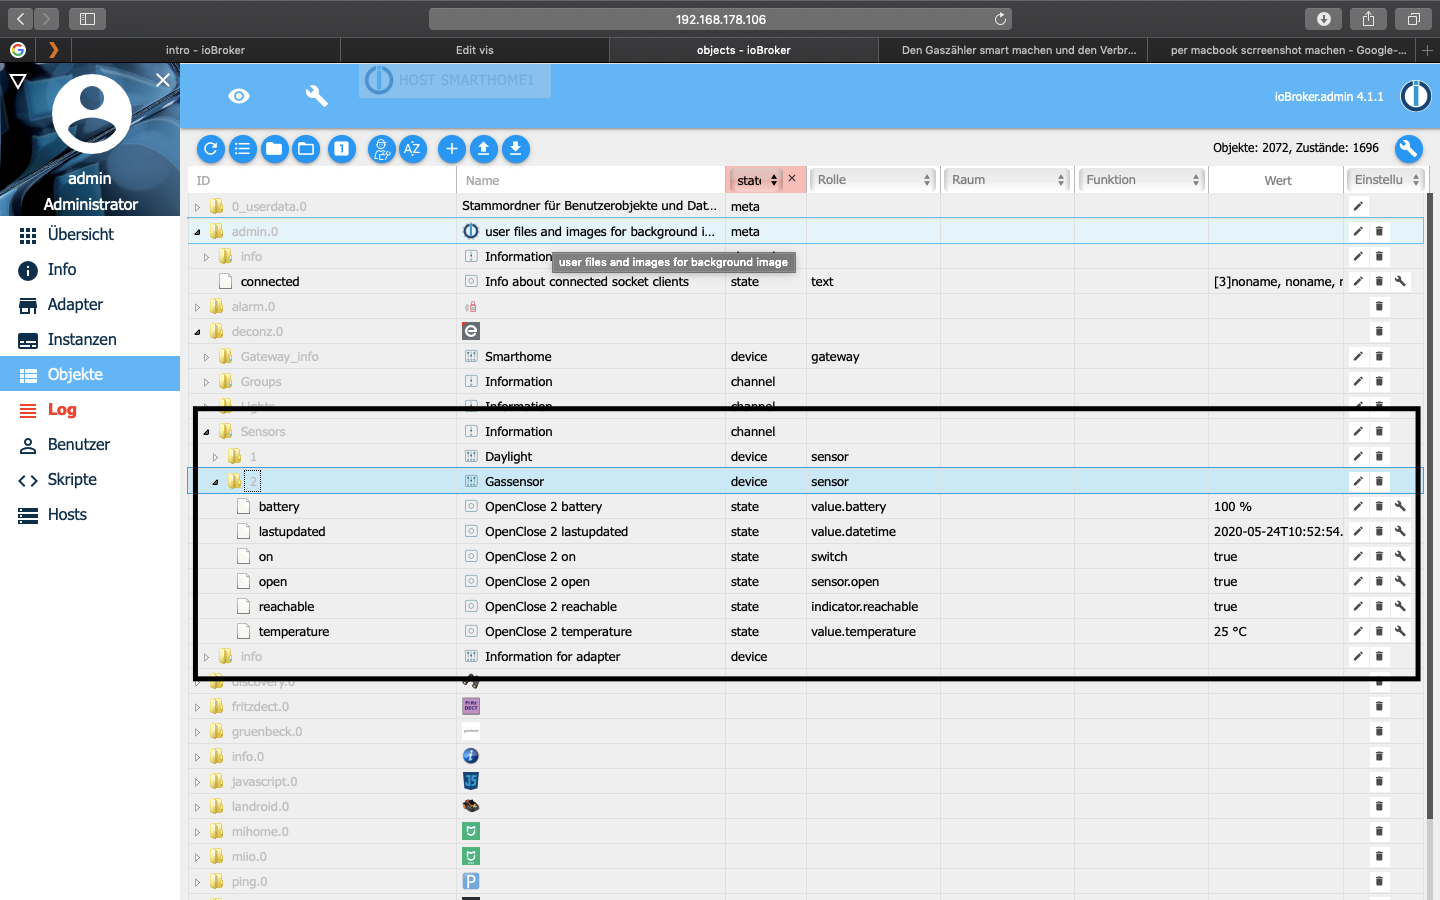Go back with Safari's back arrow
This screenshot has width=1440, height=900.
coord(20,19)
